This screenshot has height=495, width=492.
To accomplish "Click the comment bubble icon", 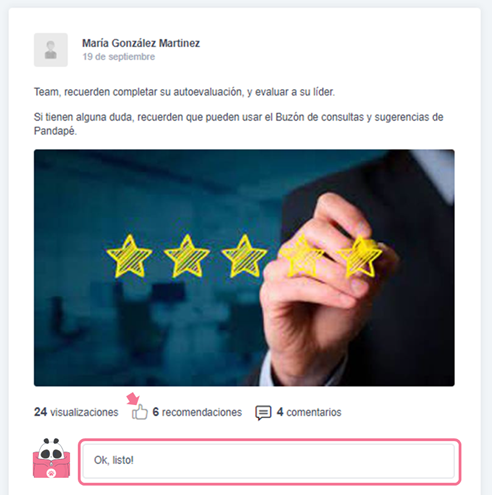I will (263, 413).
